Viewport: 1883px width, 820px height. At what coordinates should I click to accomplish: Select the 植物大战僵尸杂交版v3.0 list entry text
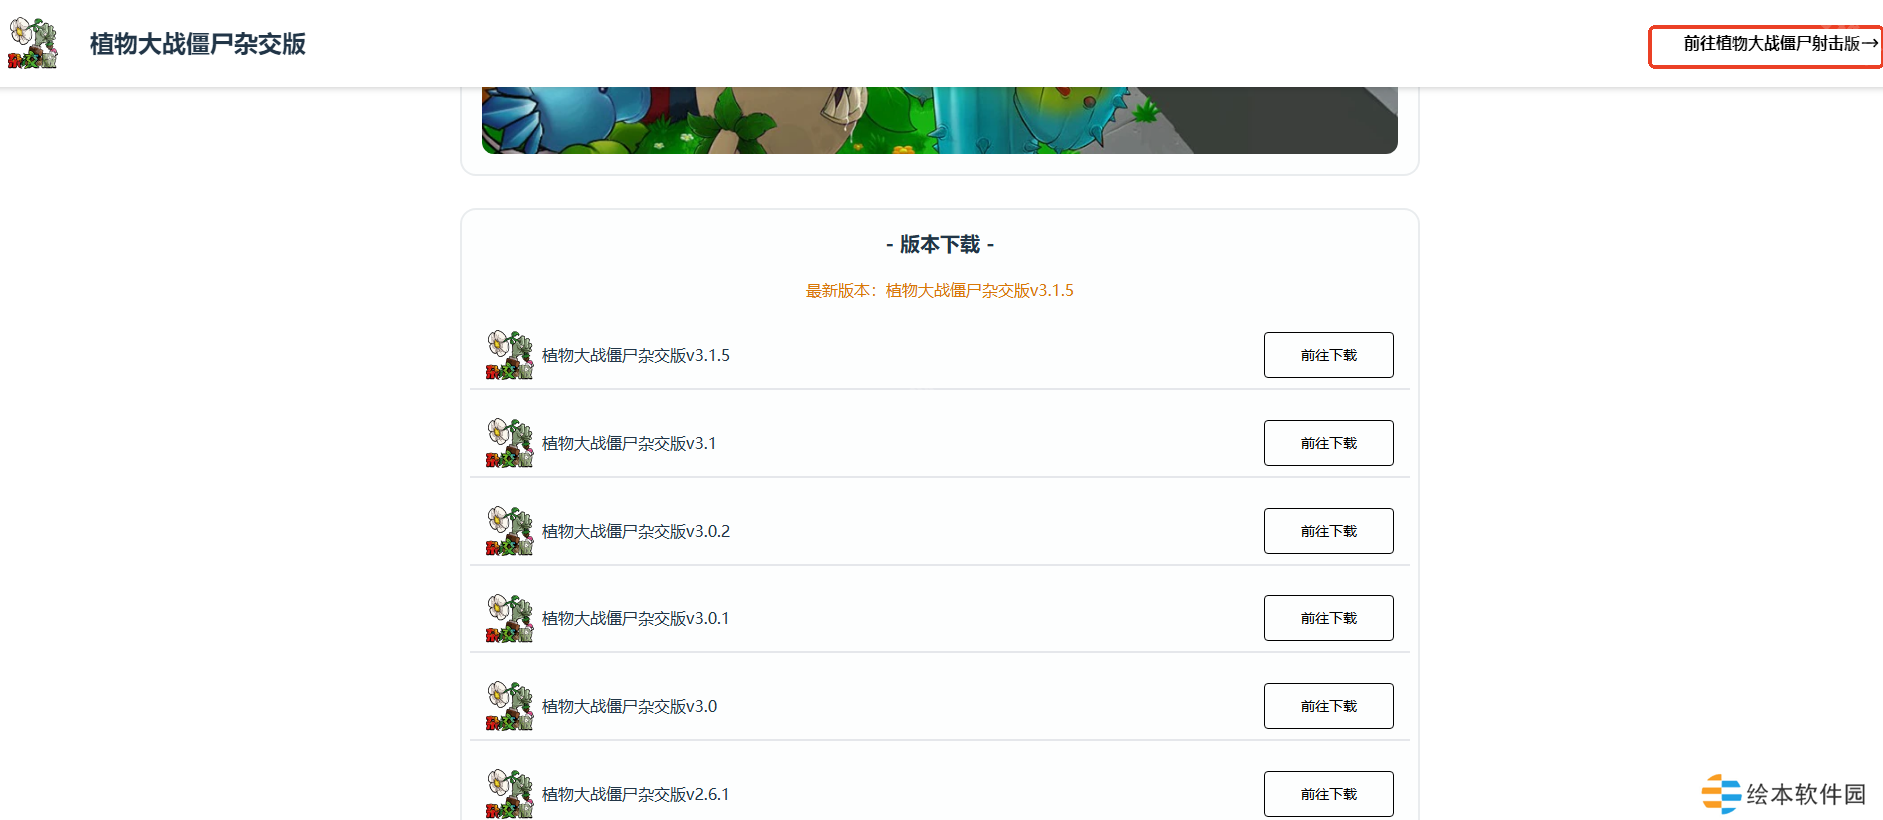629,707
